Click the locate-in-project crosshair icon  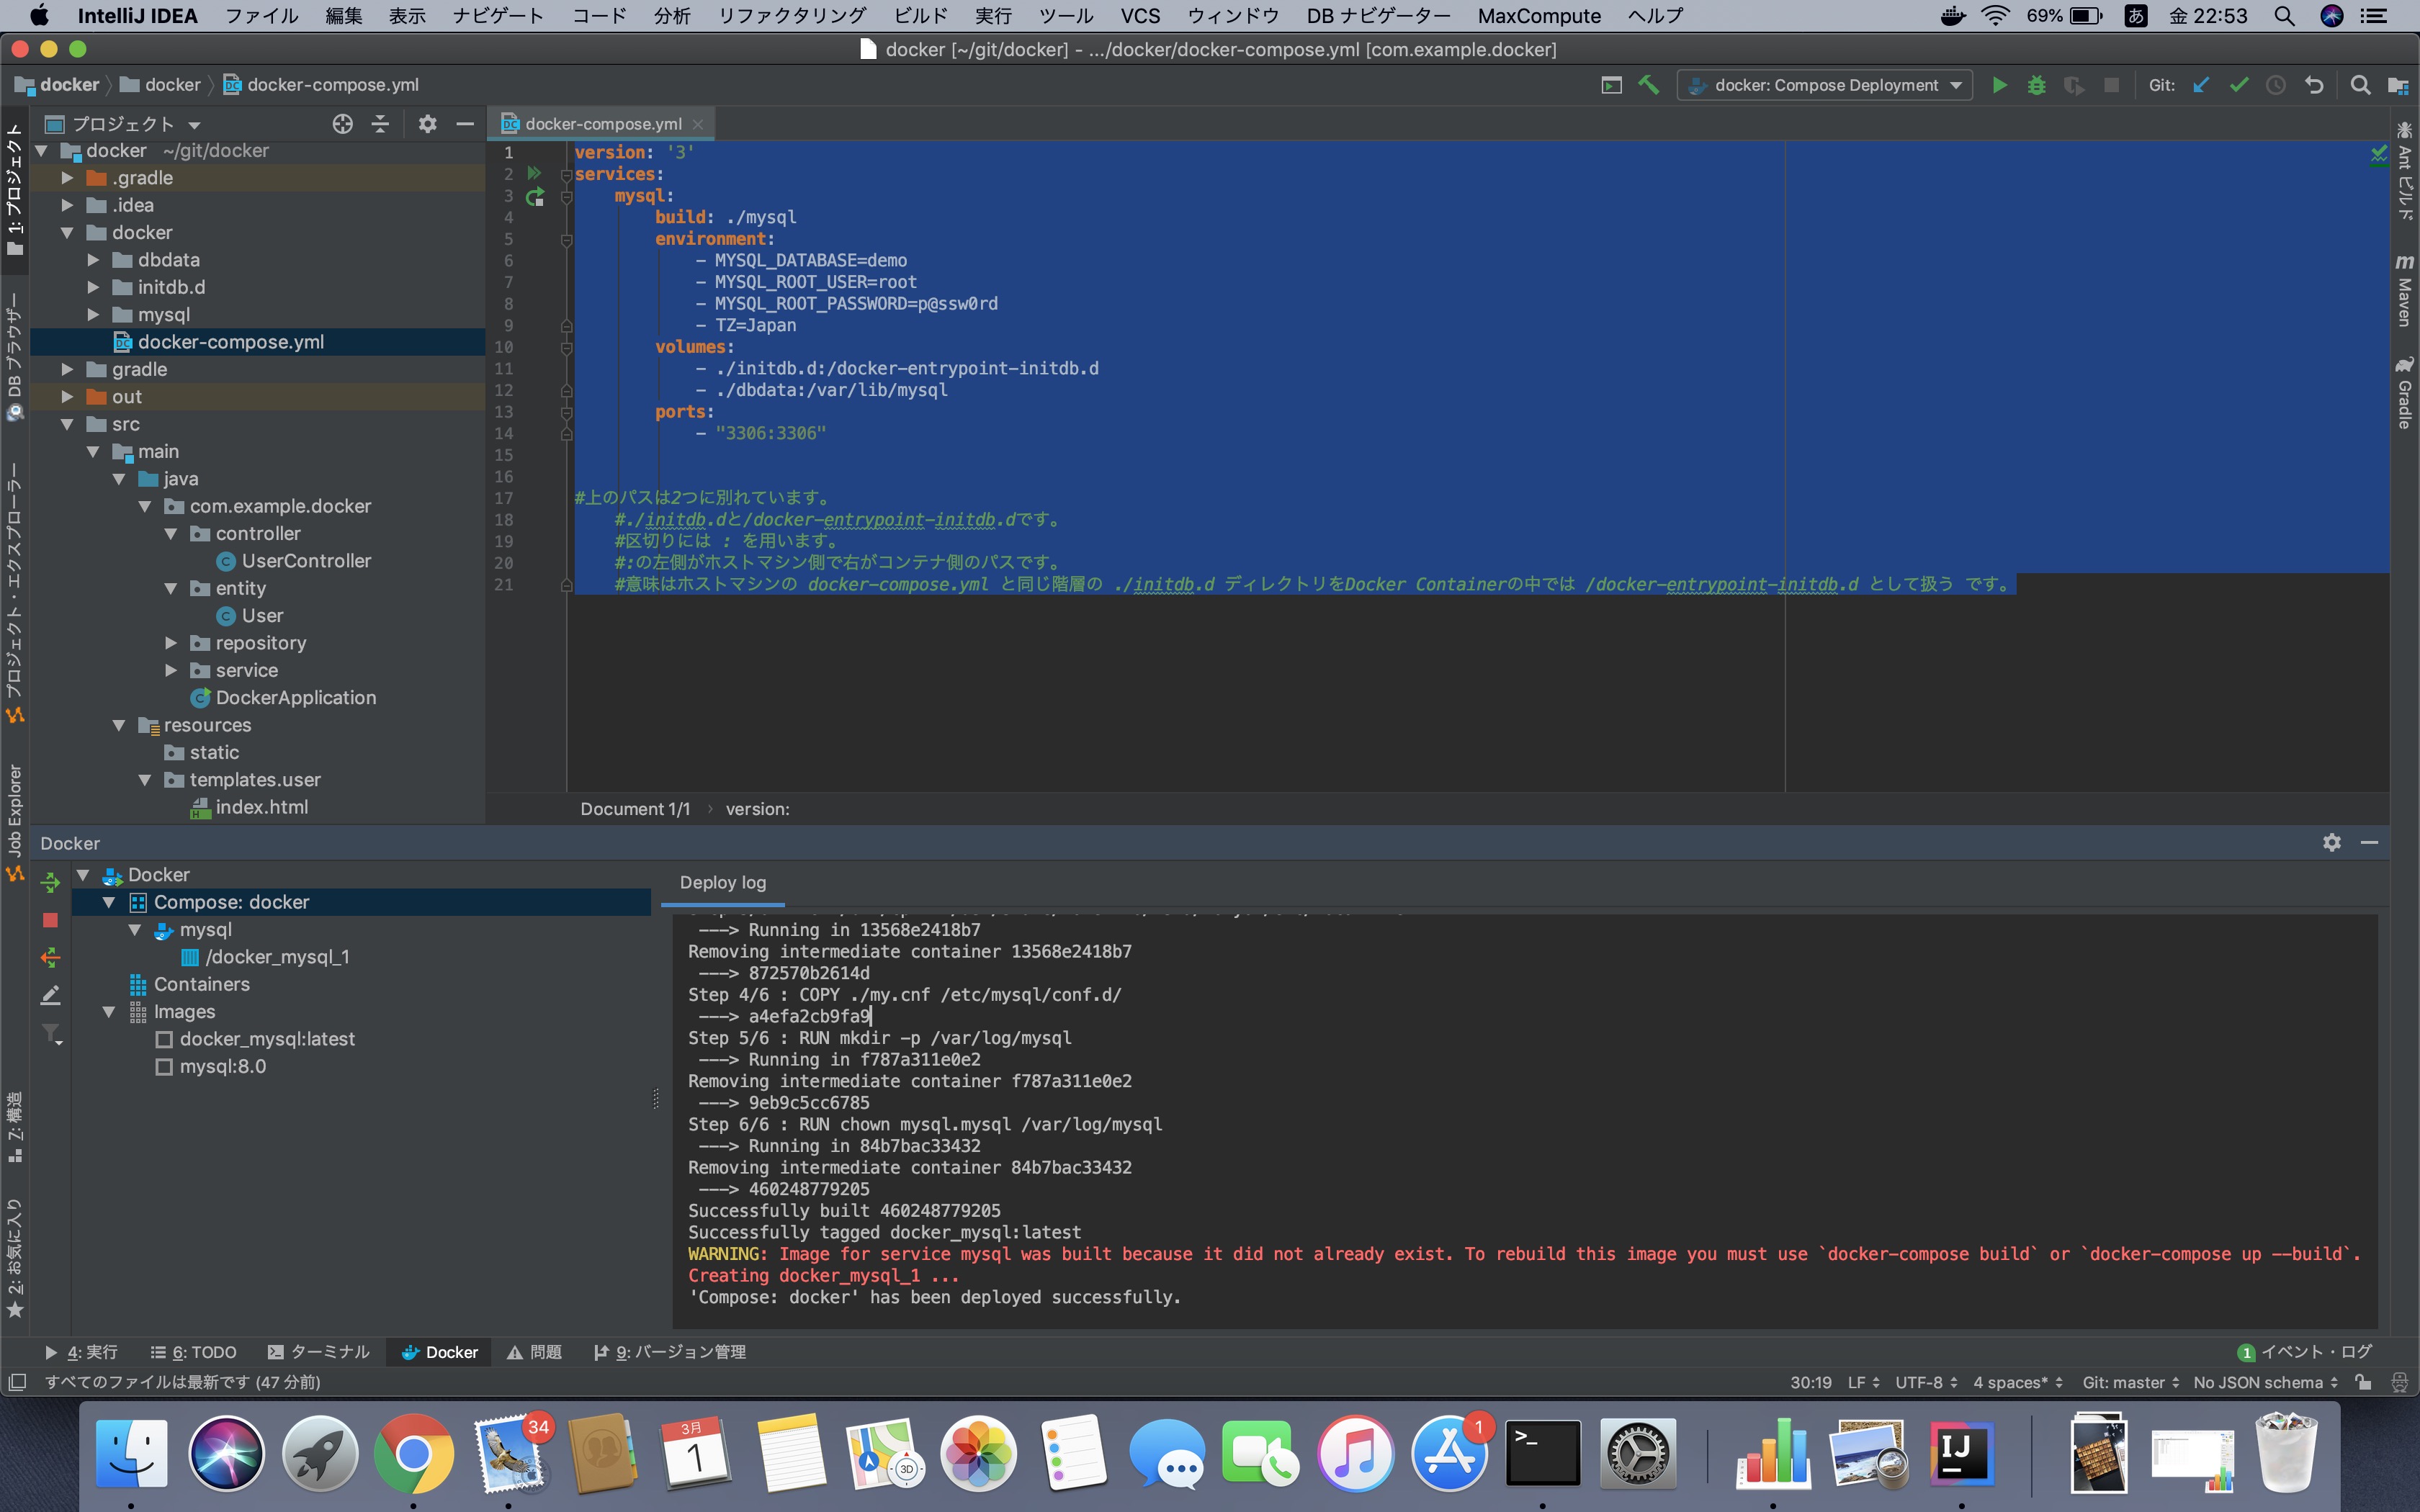coord(342,124)
